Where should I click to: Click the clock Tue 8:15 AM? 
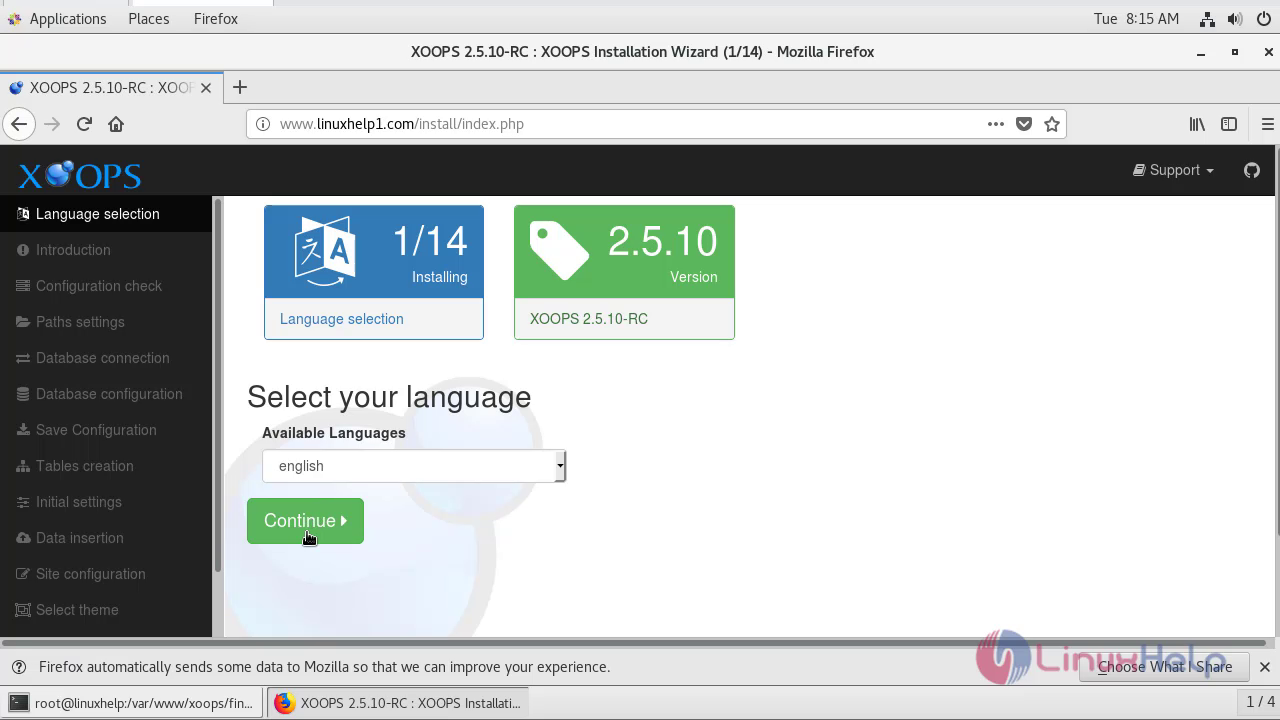(1136, 19)
